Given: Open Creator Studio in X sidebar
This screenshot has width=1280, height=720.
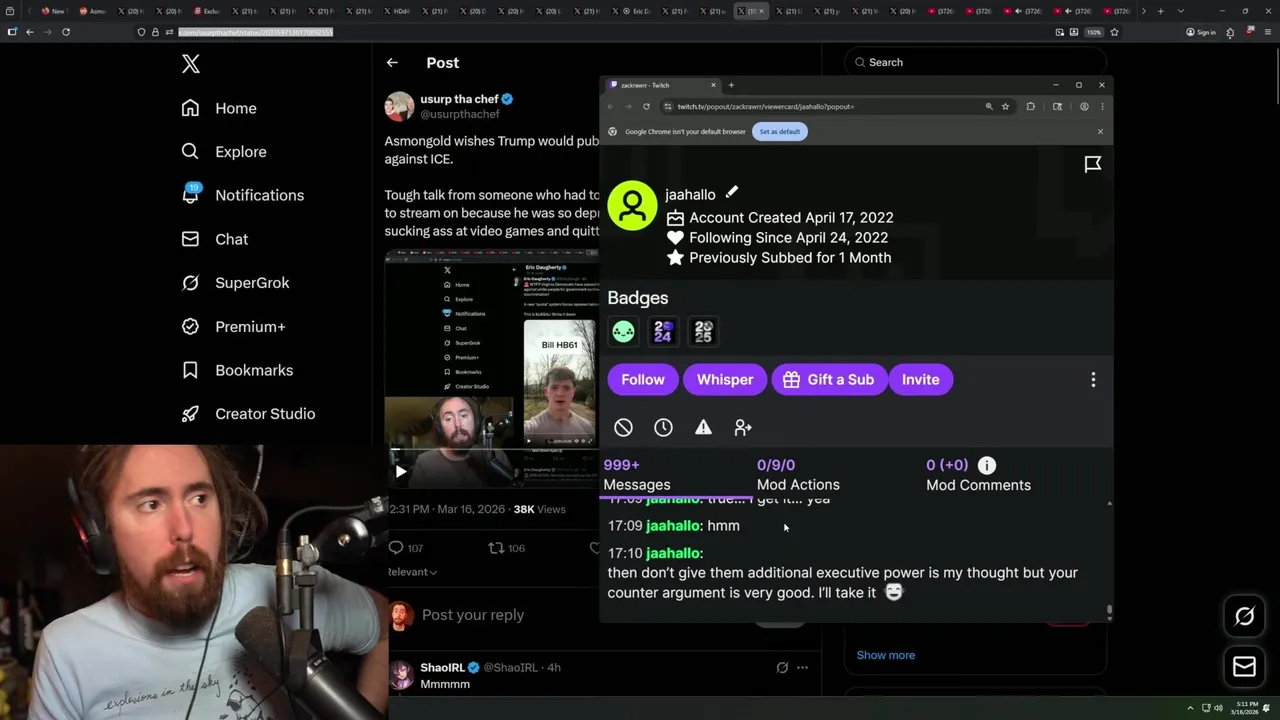Looking at the screenshot, I should point(248,414).
